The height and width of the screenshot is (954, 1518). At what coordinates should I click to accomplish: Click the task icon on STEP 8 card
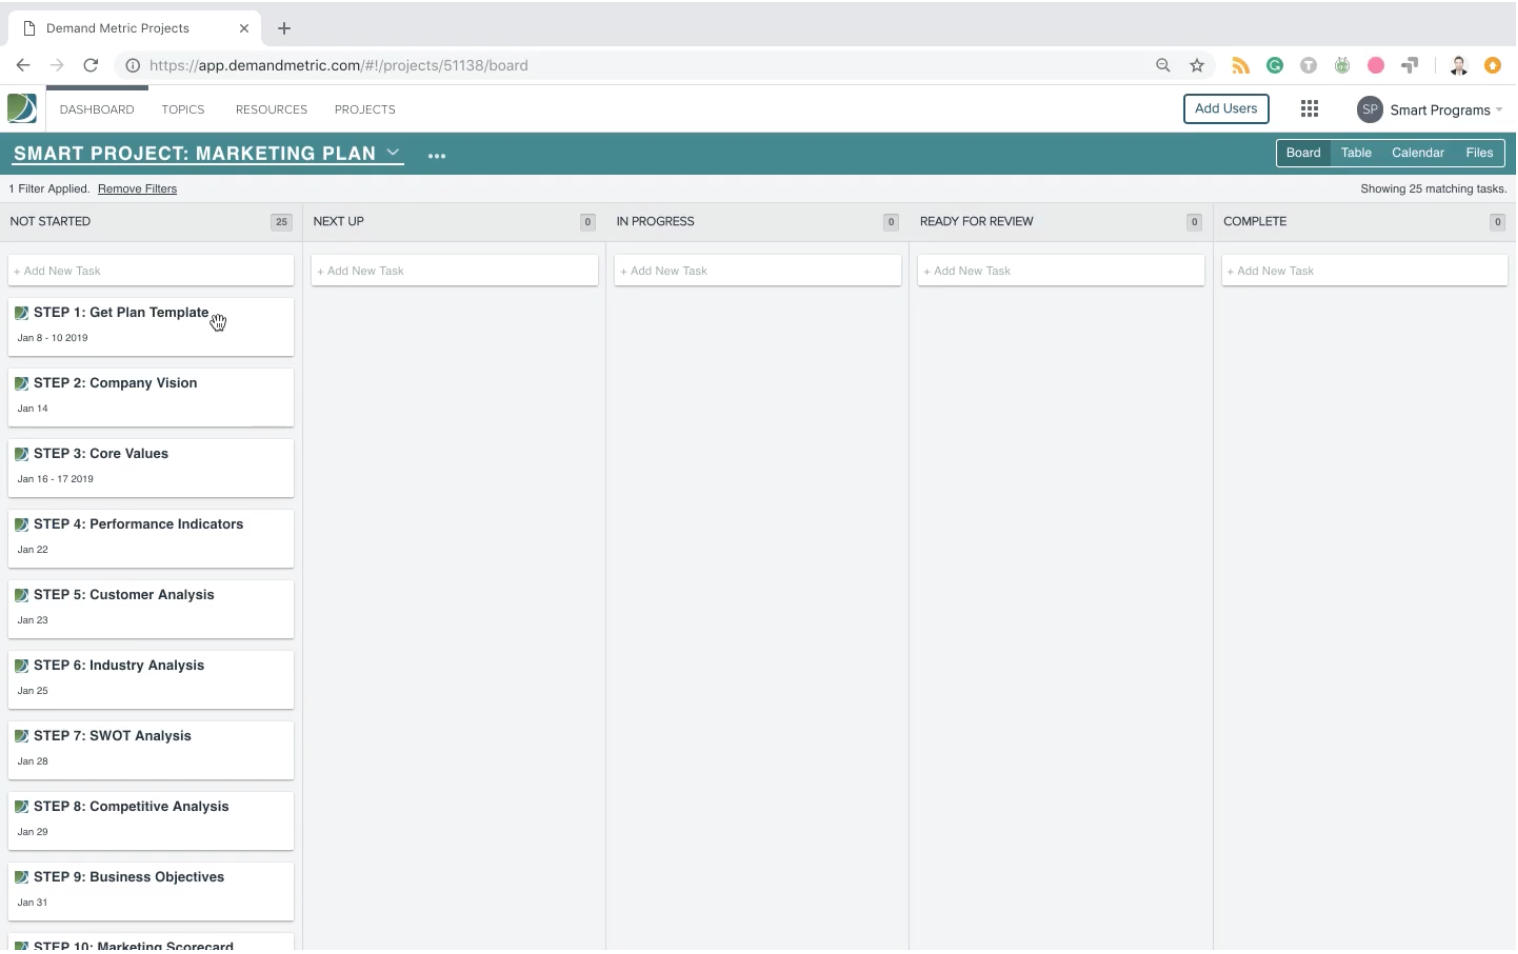pyautogui.click(x=22, y=806)
